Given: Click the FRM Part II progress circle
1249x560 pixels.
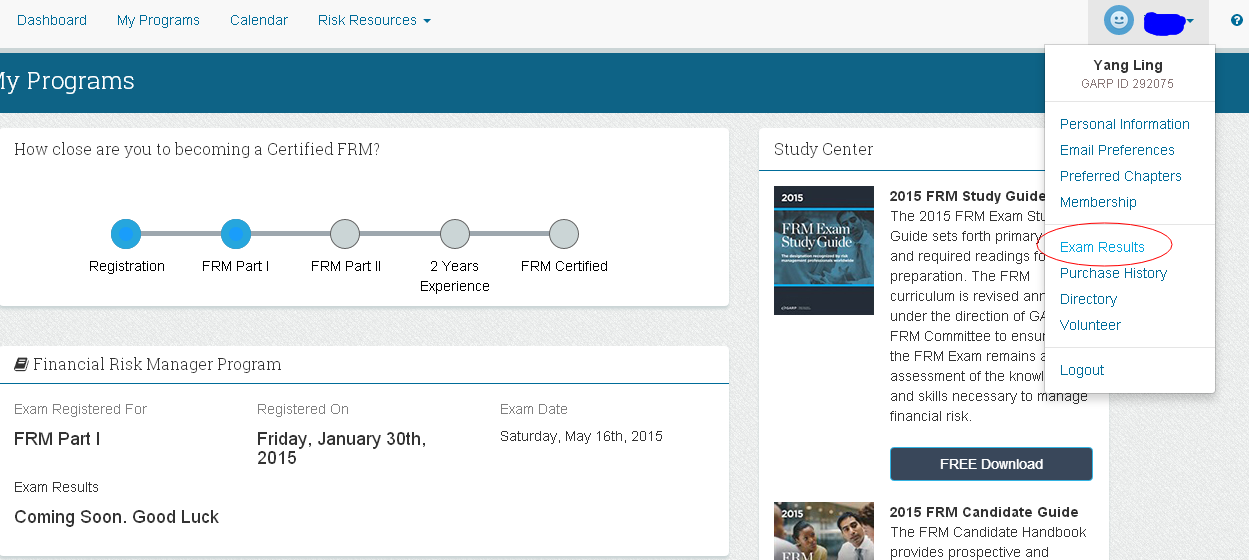Looking at the screenshot, I should click(345, 234).
